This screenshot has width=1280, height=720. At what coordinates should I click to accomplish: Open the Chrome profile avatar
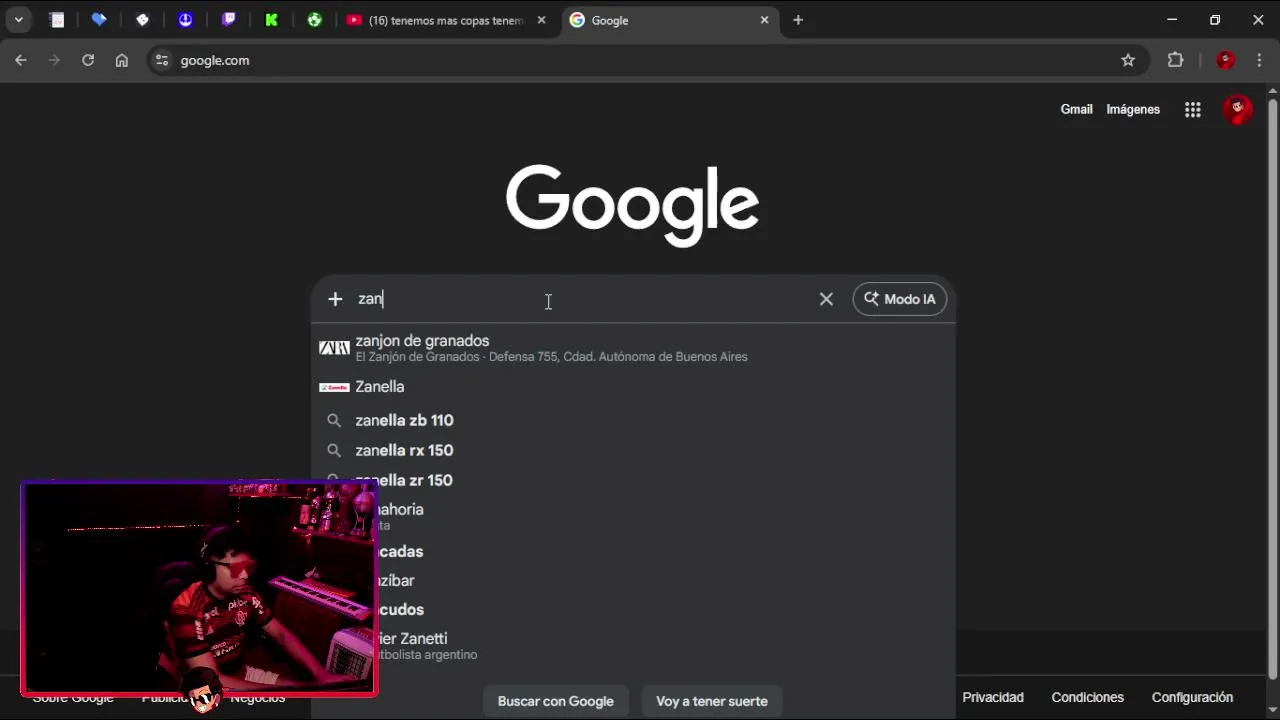(x=1226, y=60)
